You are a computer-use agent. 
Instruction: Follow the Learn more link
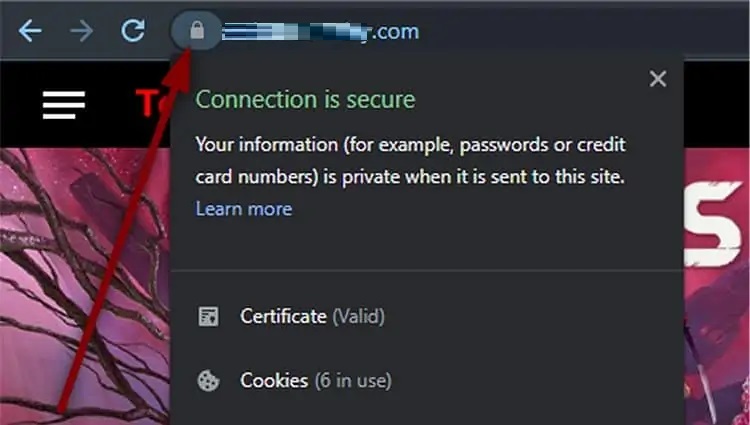(244, 209)
